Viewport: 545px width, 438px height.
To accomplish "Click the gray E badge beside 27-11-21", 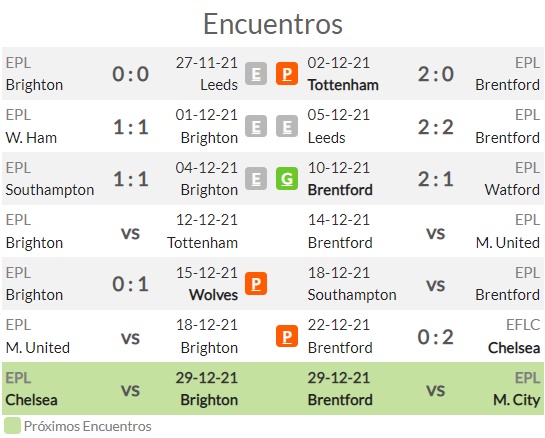I will (x=256, y=74).
